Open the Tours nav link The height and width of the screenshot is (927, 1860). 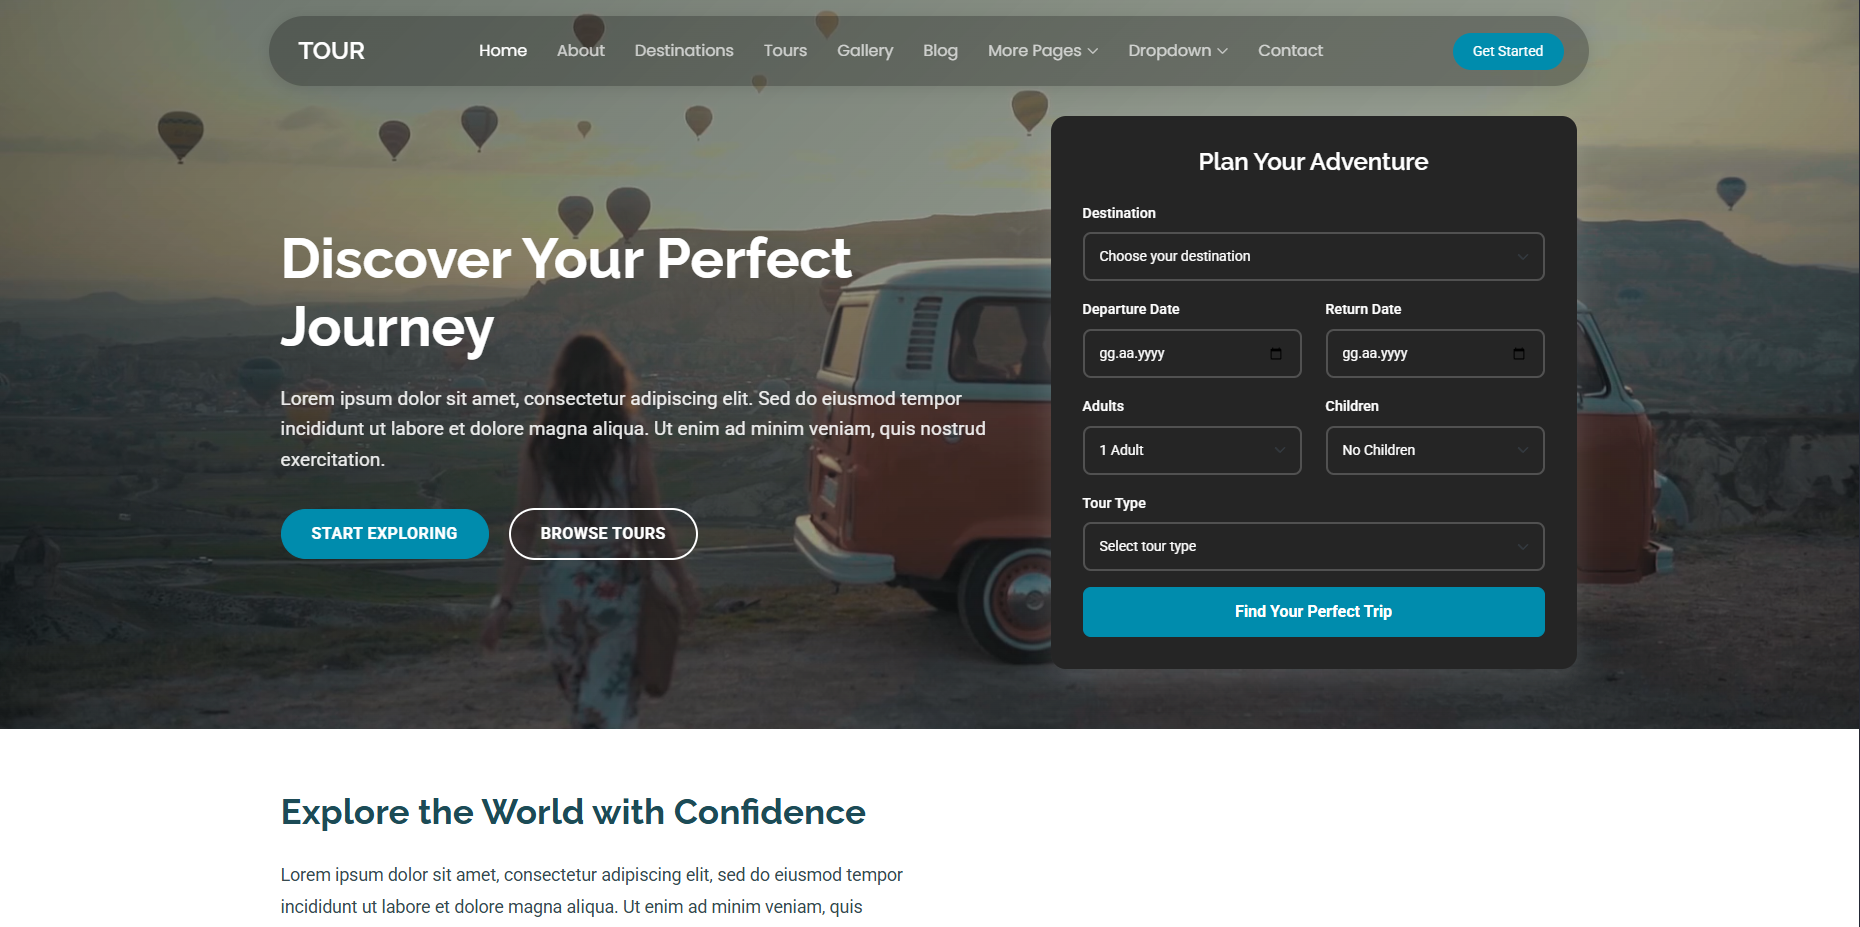[785, 51]
